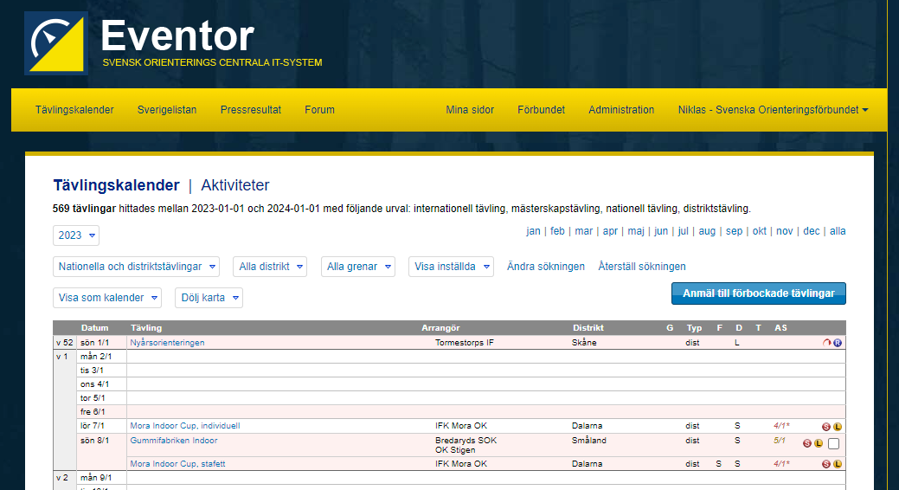Screen dimensions: 899x490
Task: Click yellow L icon in Gummifabriken Indoor row
Action: 819,443
